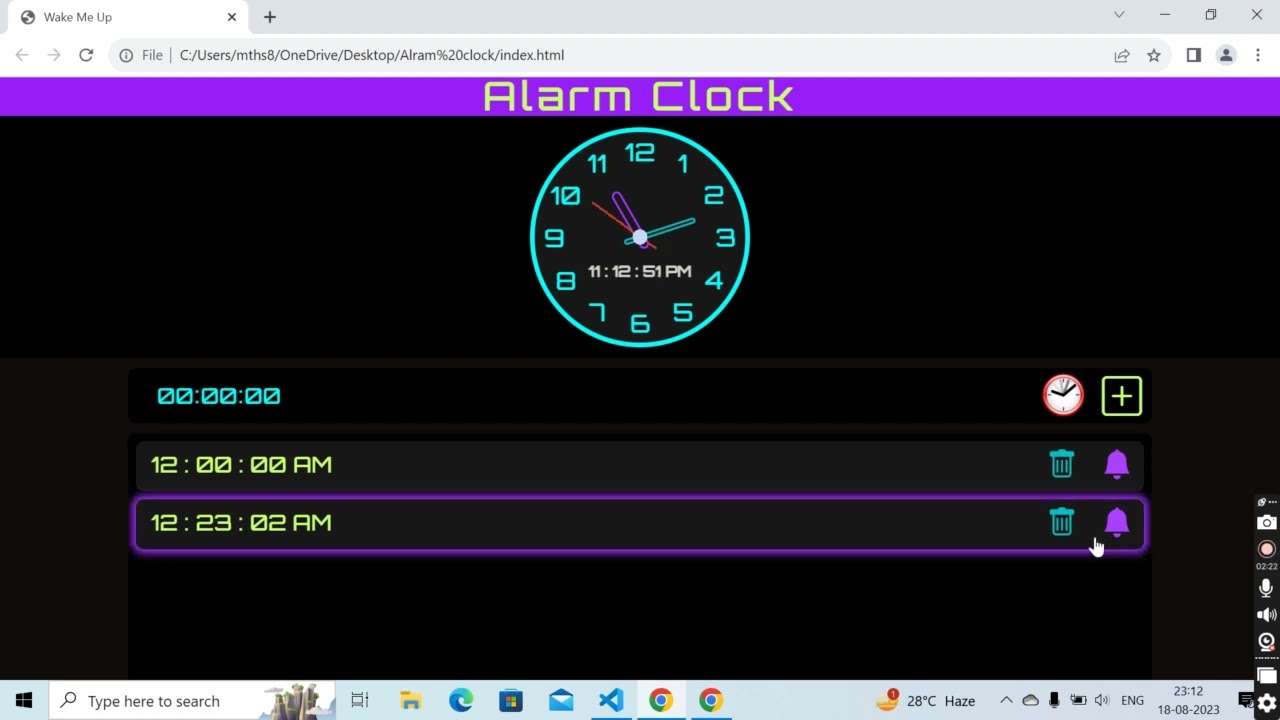Open File Explorer from the taskbar
The height and width of the screenshot is (720, 1280).
click(411, 701)
